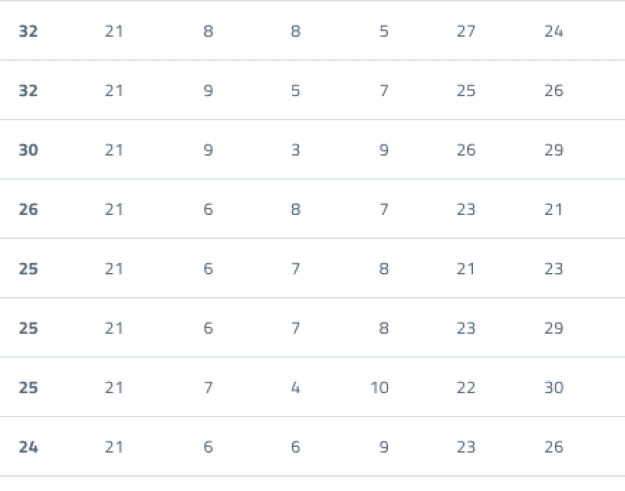
Task: Click the bold 32 in the top row
Action: (x=28, y=31)
